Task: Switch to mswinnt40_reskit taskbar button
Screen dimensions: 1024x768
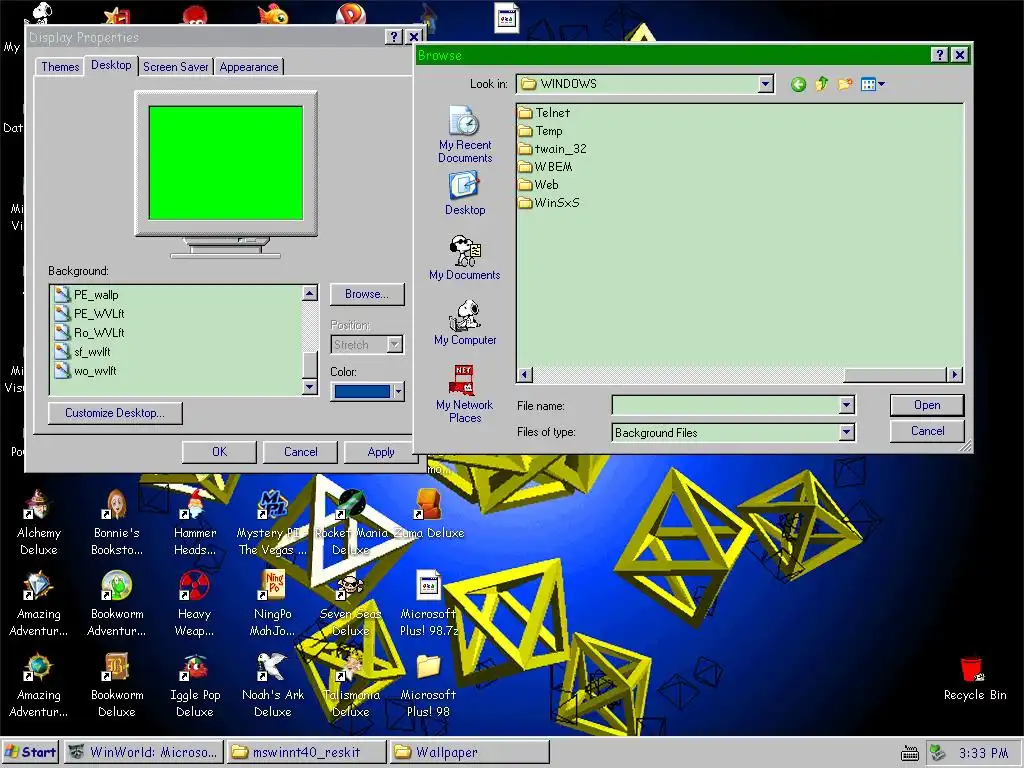Action: [x=306, y=752]
